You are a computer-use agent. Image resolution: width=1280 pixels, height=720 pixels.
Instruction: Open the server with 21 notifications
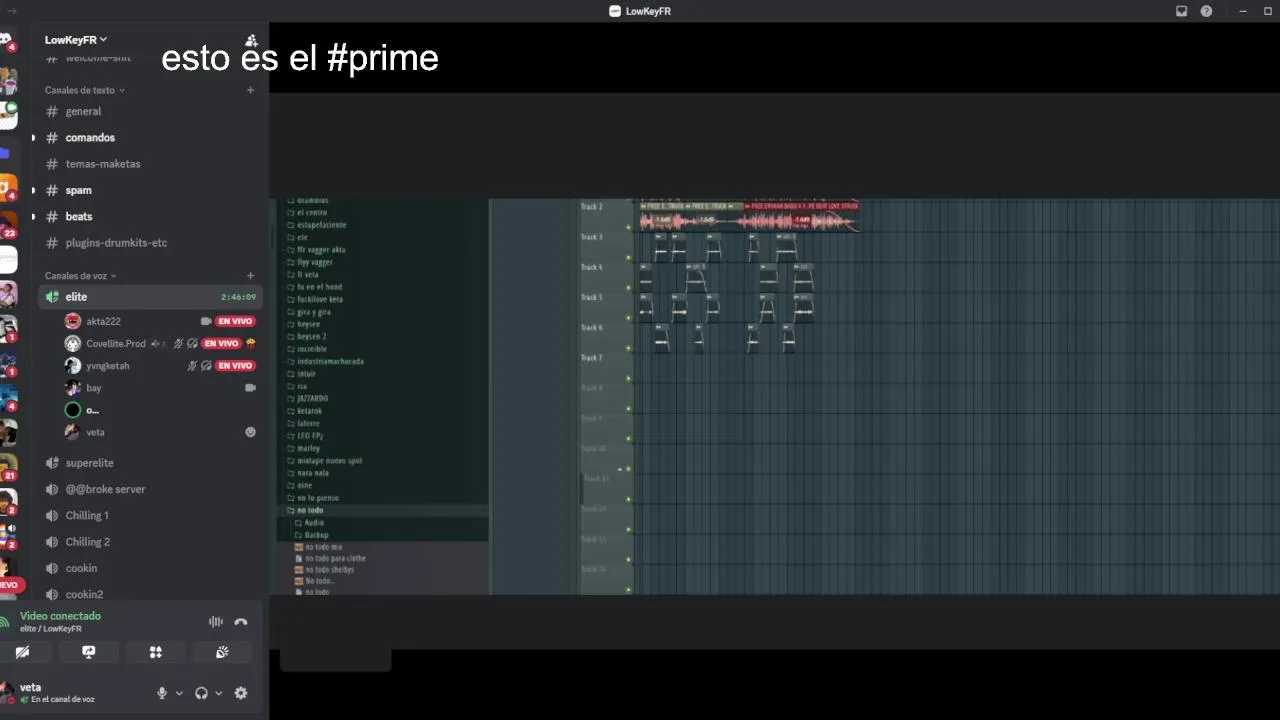(x=8, y=467)
